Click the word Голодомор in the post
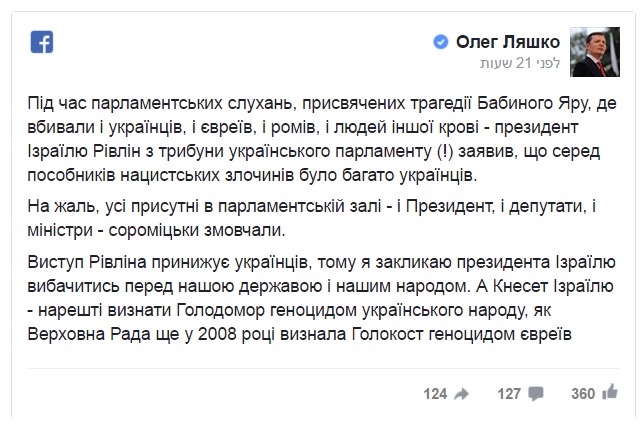641x426 pixels. pyautogui.click(x=220, y=311)
